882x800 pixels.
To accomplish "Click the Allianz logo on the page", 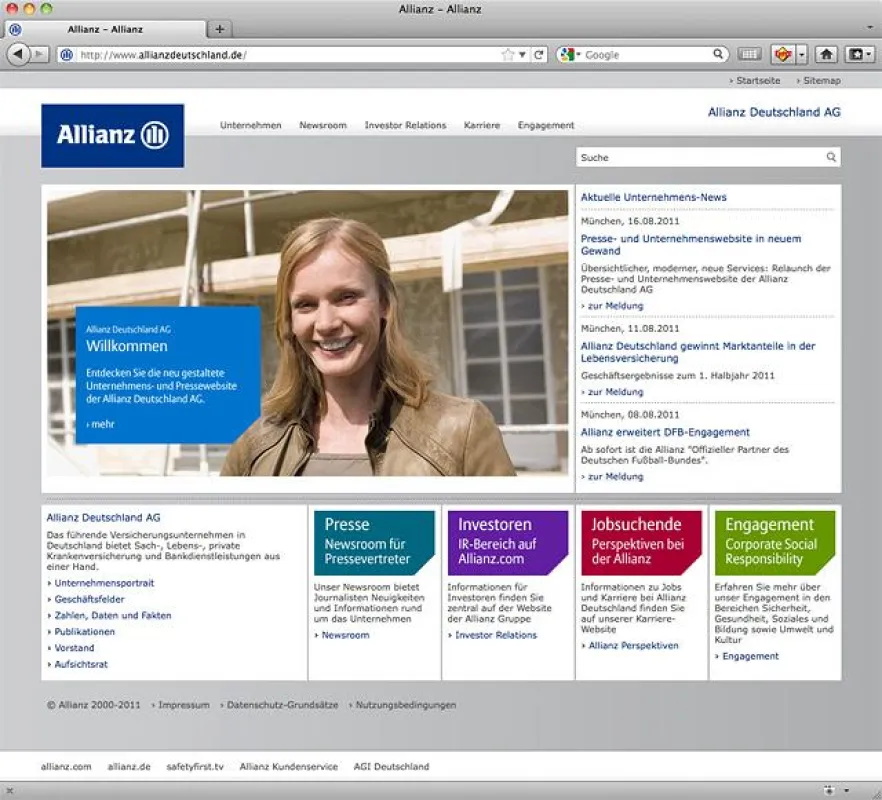I will tap(112, 136).
